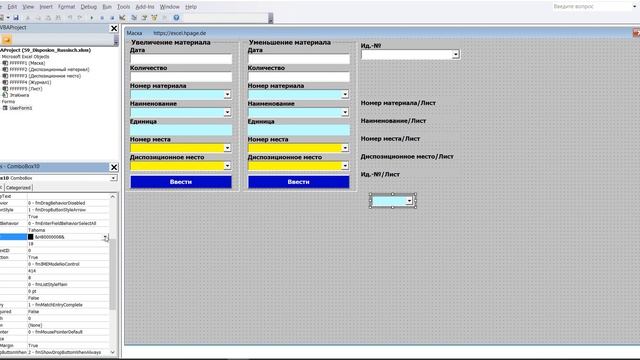Image resolution: width=640 pixels, height=360 pixels.
Task: Open the Insert menu
Action: point(46,7)
